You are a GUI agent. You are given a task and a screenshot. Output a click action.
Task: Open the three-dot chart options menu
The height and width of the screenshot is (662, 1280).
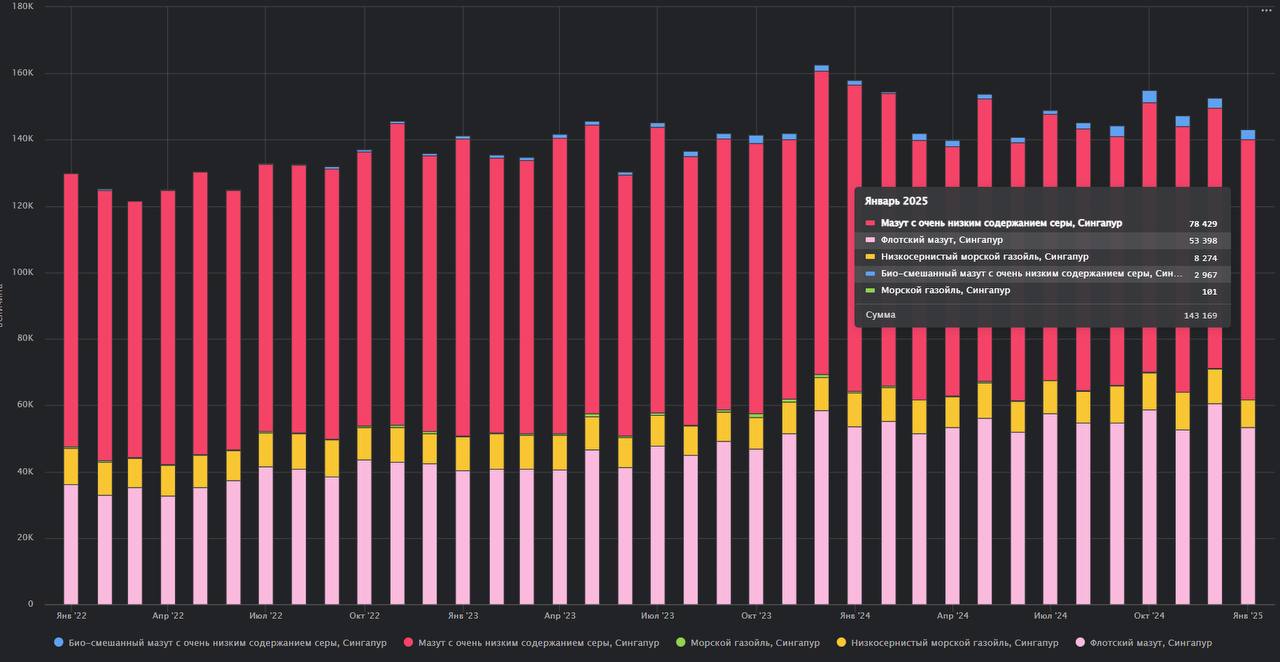(1266, 10)
